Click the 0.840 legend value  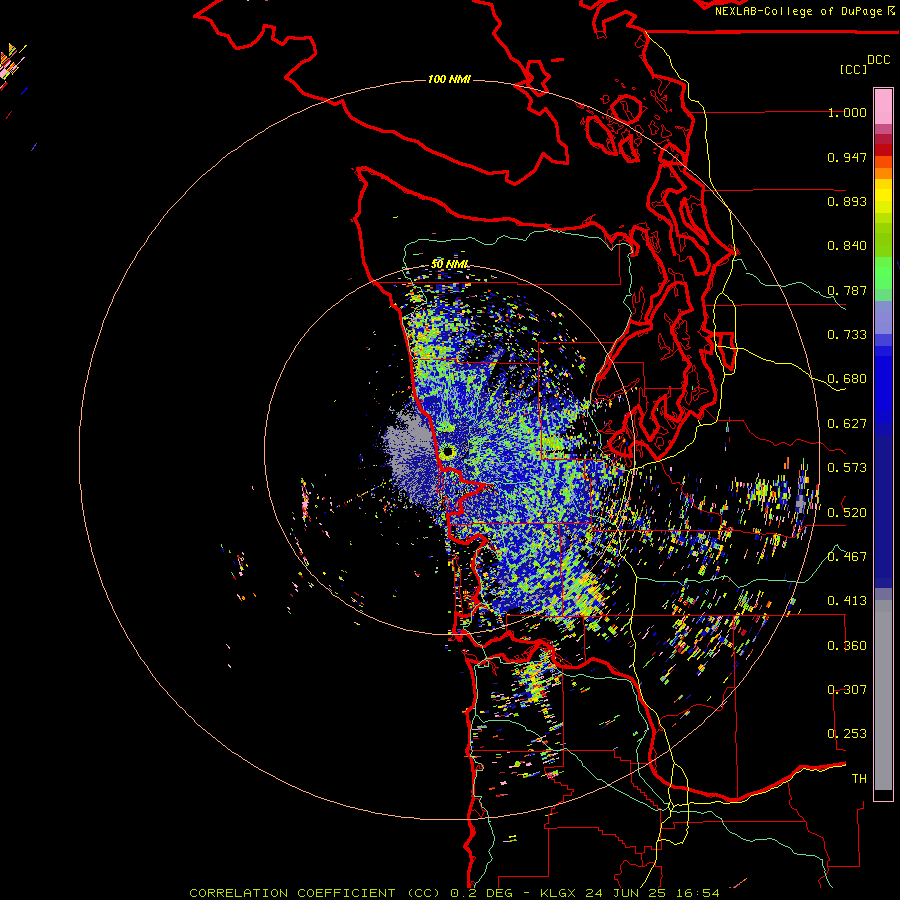(847, 246)
